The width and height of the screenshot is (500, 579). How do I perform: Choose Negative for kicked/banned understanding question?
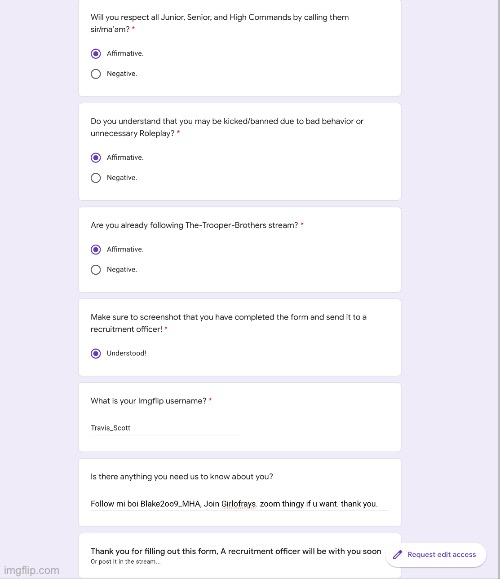96,178
